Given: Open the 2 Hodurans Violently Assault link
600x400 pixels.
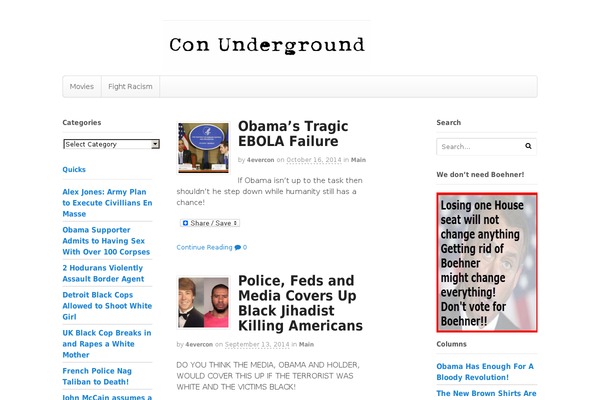Looking at the screenshot, I should [x=103, y=273].
